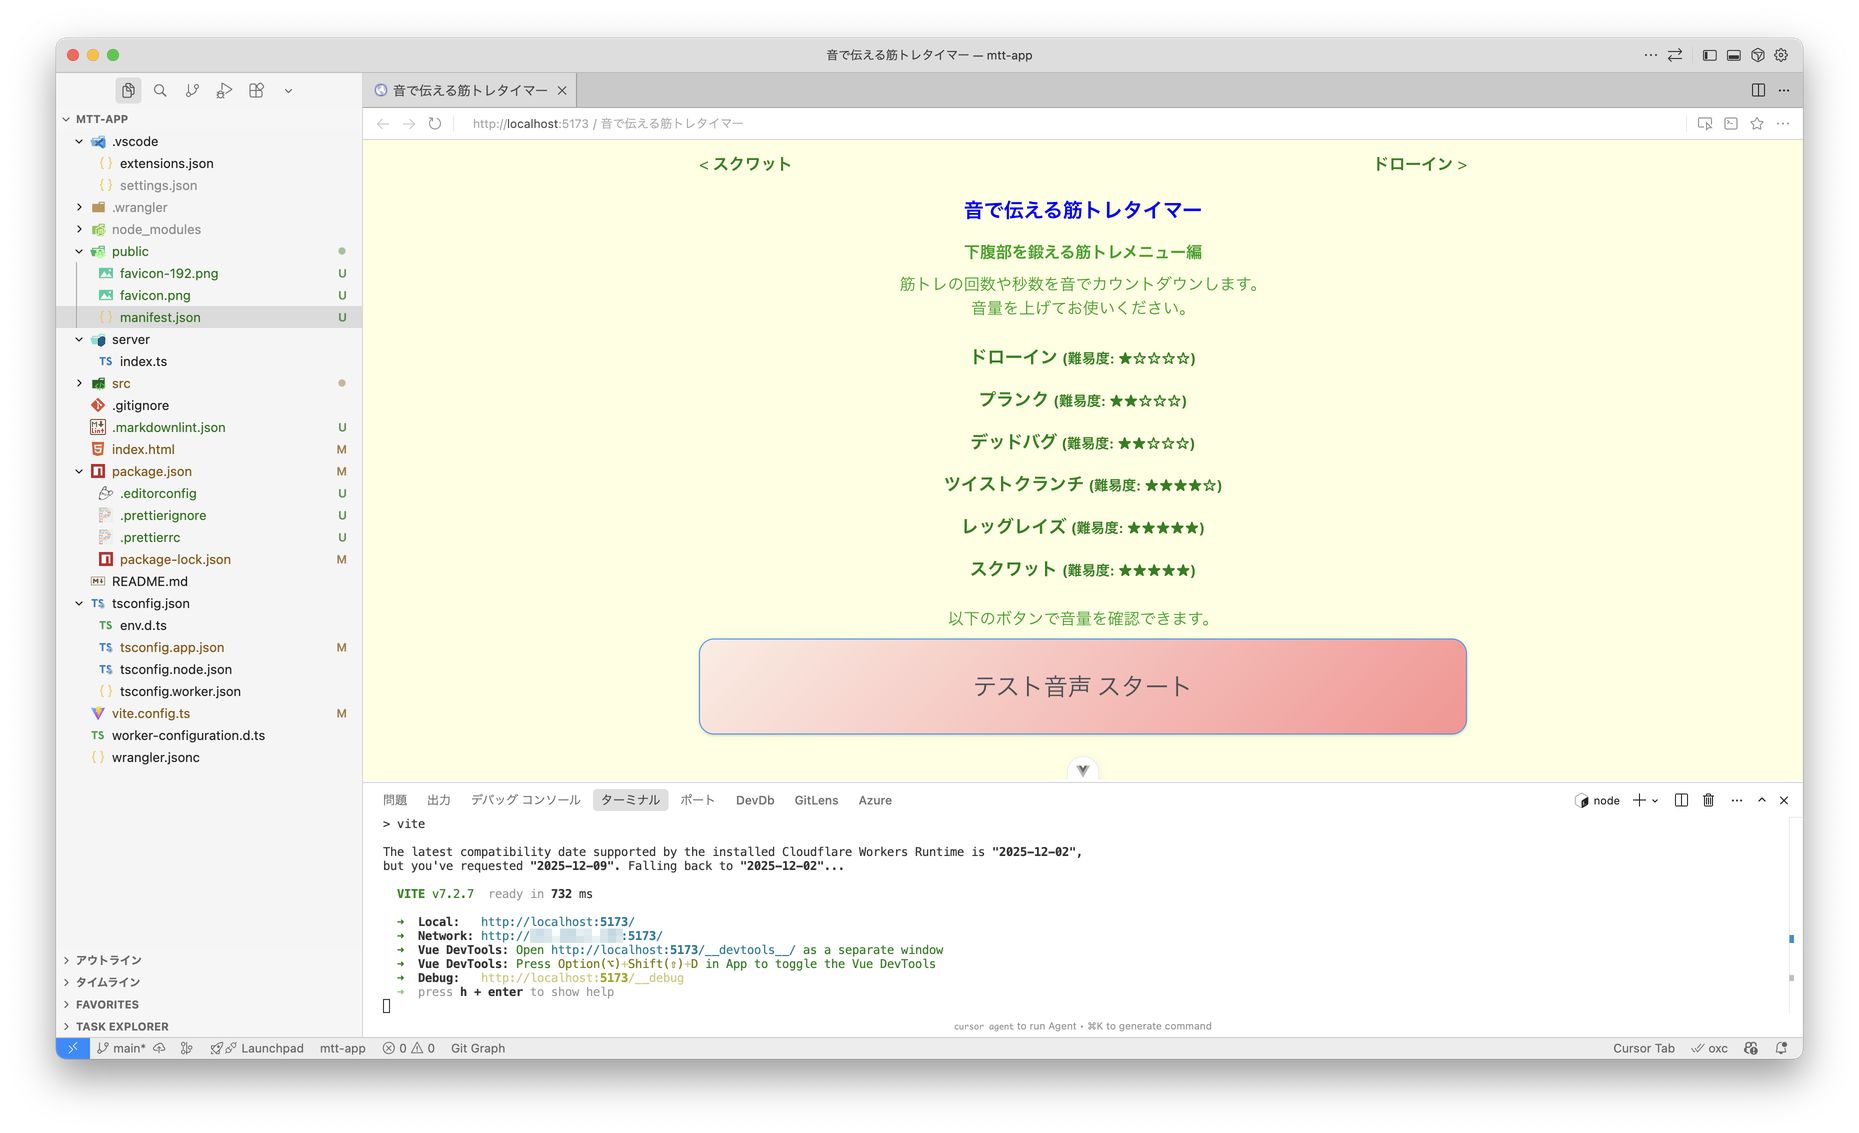Image resolution: width=1859 pixels, height=1133 pixels.
Task: Toggle the bottom panel layout icon
Action: (1733, 56)
